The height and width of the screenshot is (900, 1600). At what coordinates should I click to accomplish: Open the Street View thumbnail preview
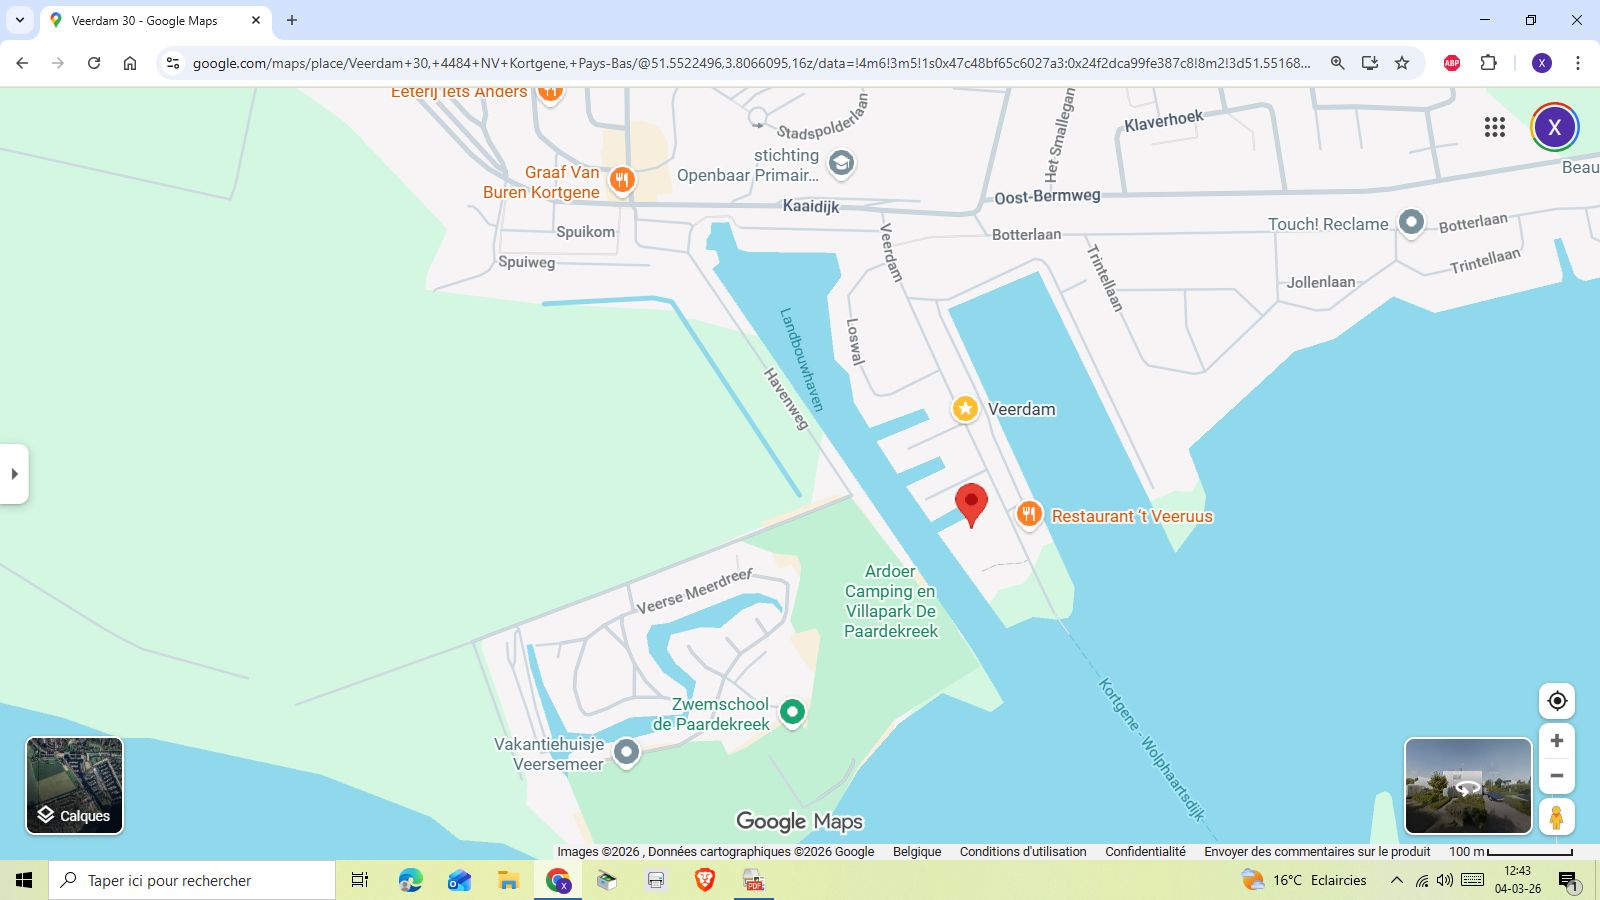[x=1467, y=785]
